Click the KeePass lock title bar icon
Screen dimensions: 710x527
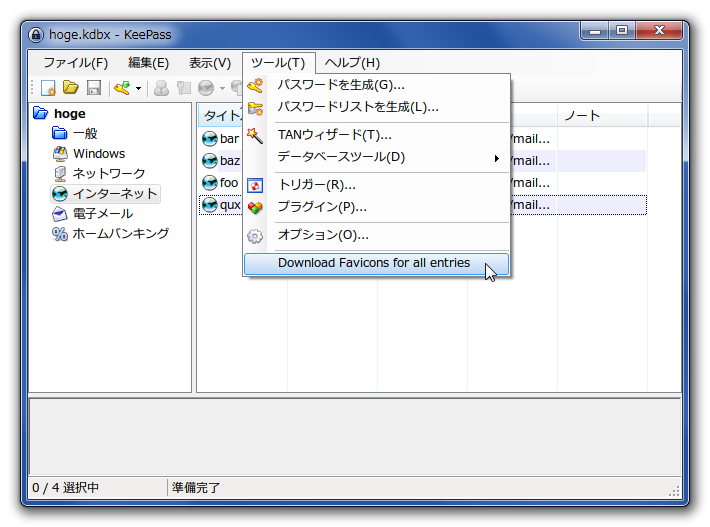pyautogui.click(x=36, y=34)
